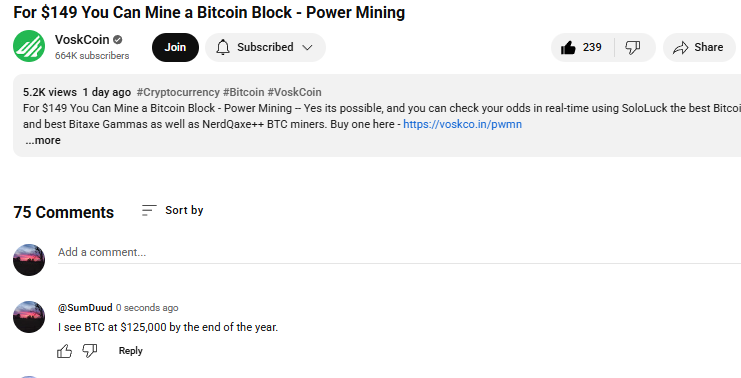Open the VoskCoin channel name
The height and width of the screenshot is (378, 741).
pos(82,40)
